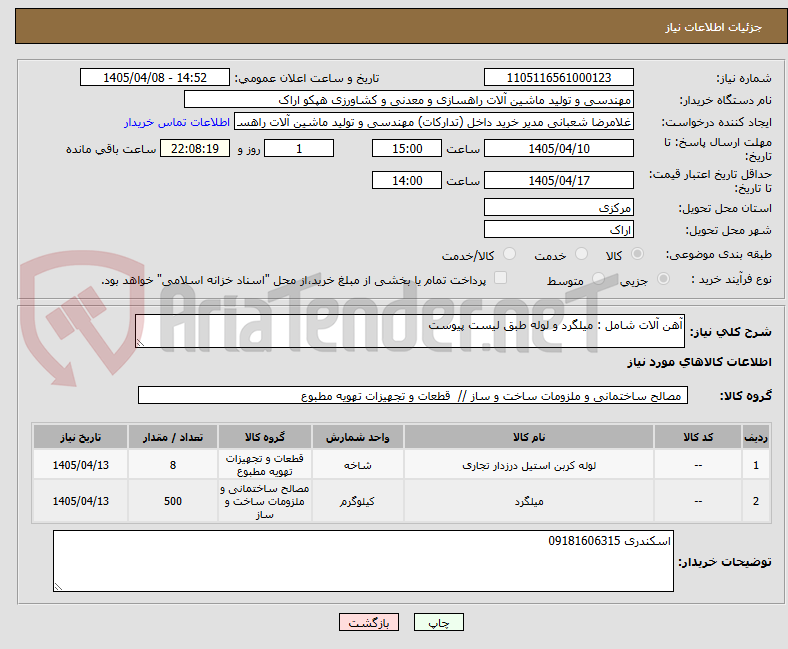The width and height of the screenshot is (788, 649).
Task: Click the واحد شمارش column header
Action: pos(357,437)
